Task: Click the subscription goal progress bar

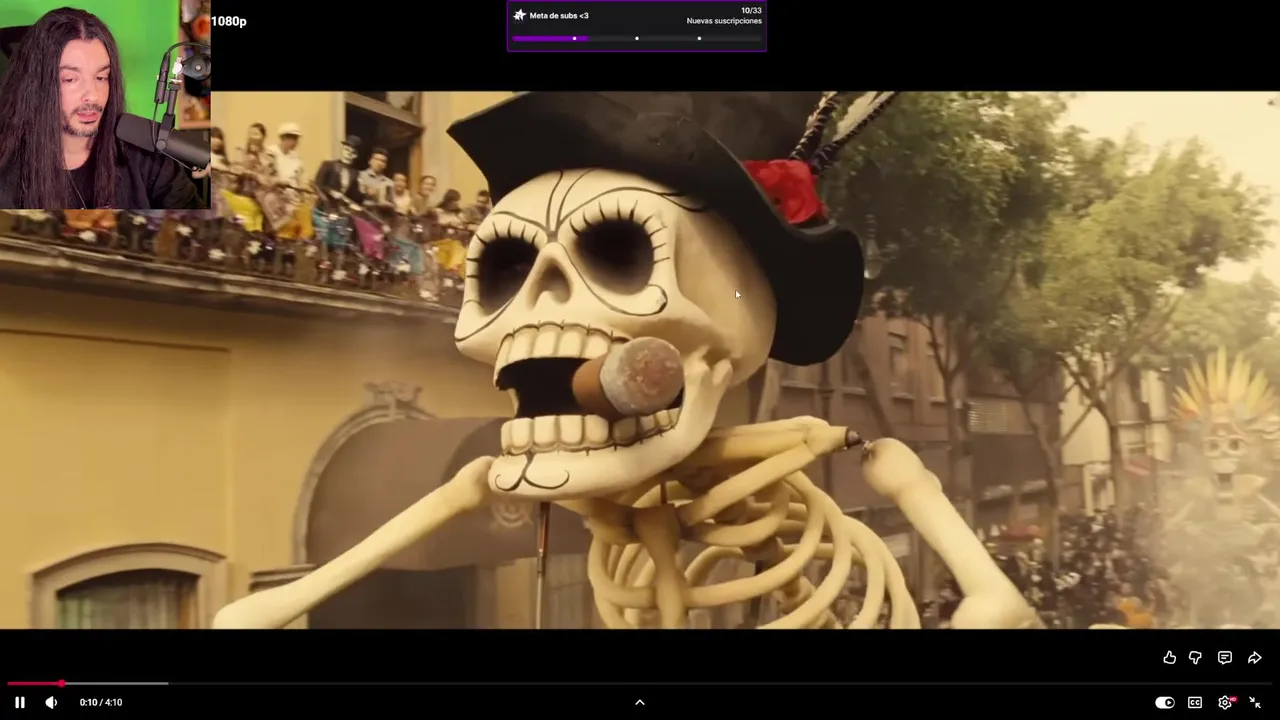Action: click(637, 38)
